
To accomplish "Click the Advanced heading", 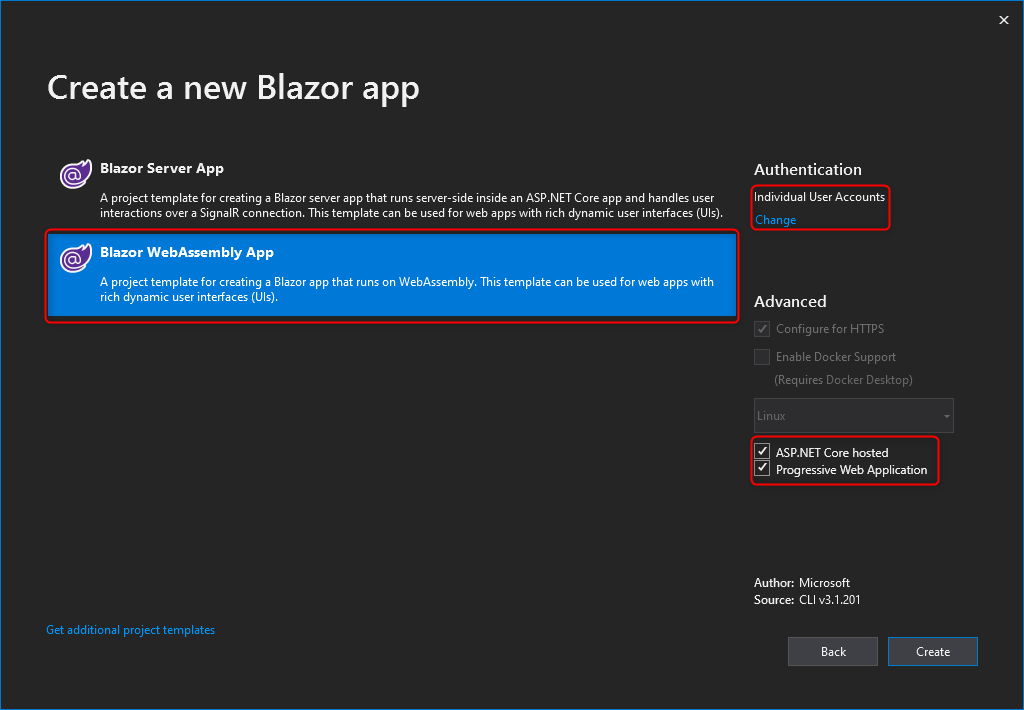I will pos(790,301).
